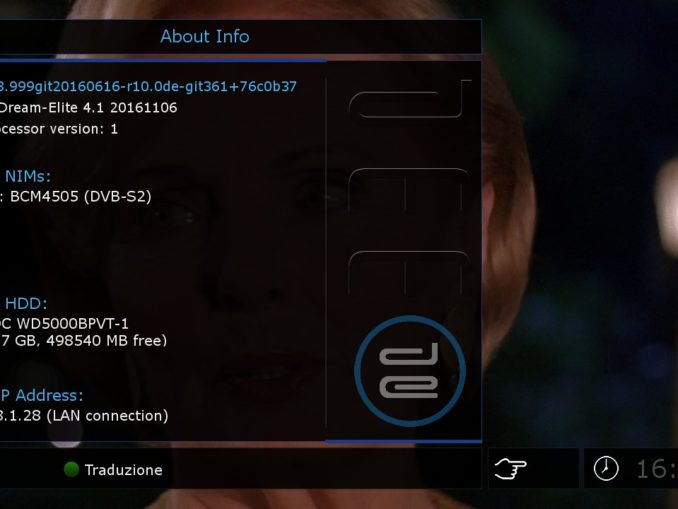Click the IP Address heading

click(42, 395)
